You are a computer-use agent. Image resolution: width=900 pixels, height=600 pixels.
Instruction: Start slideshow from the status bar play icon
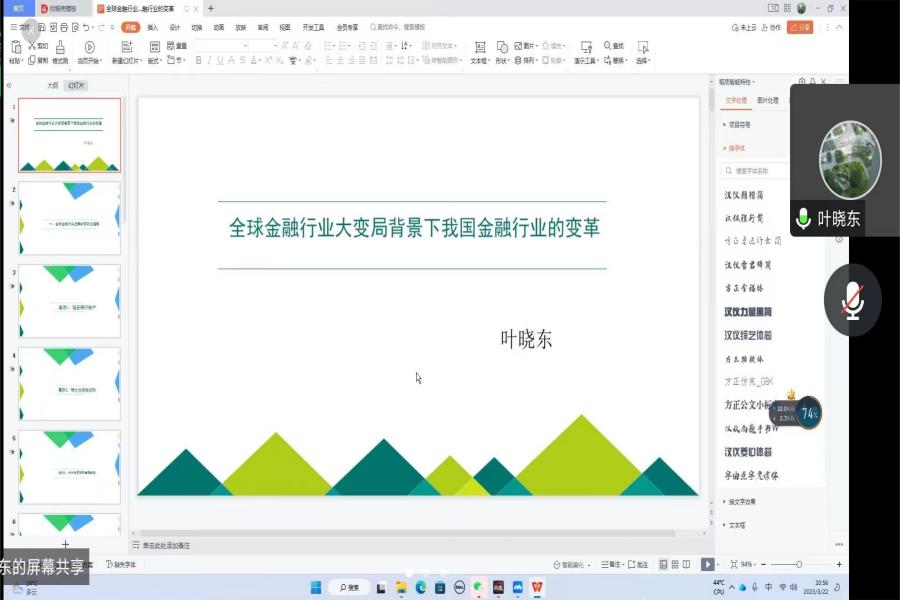pyautogui.click(x=707, y=564)
